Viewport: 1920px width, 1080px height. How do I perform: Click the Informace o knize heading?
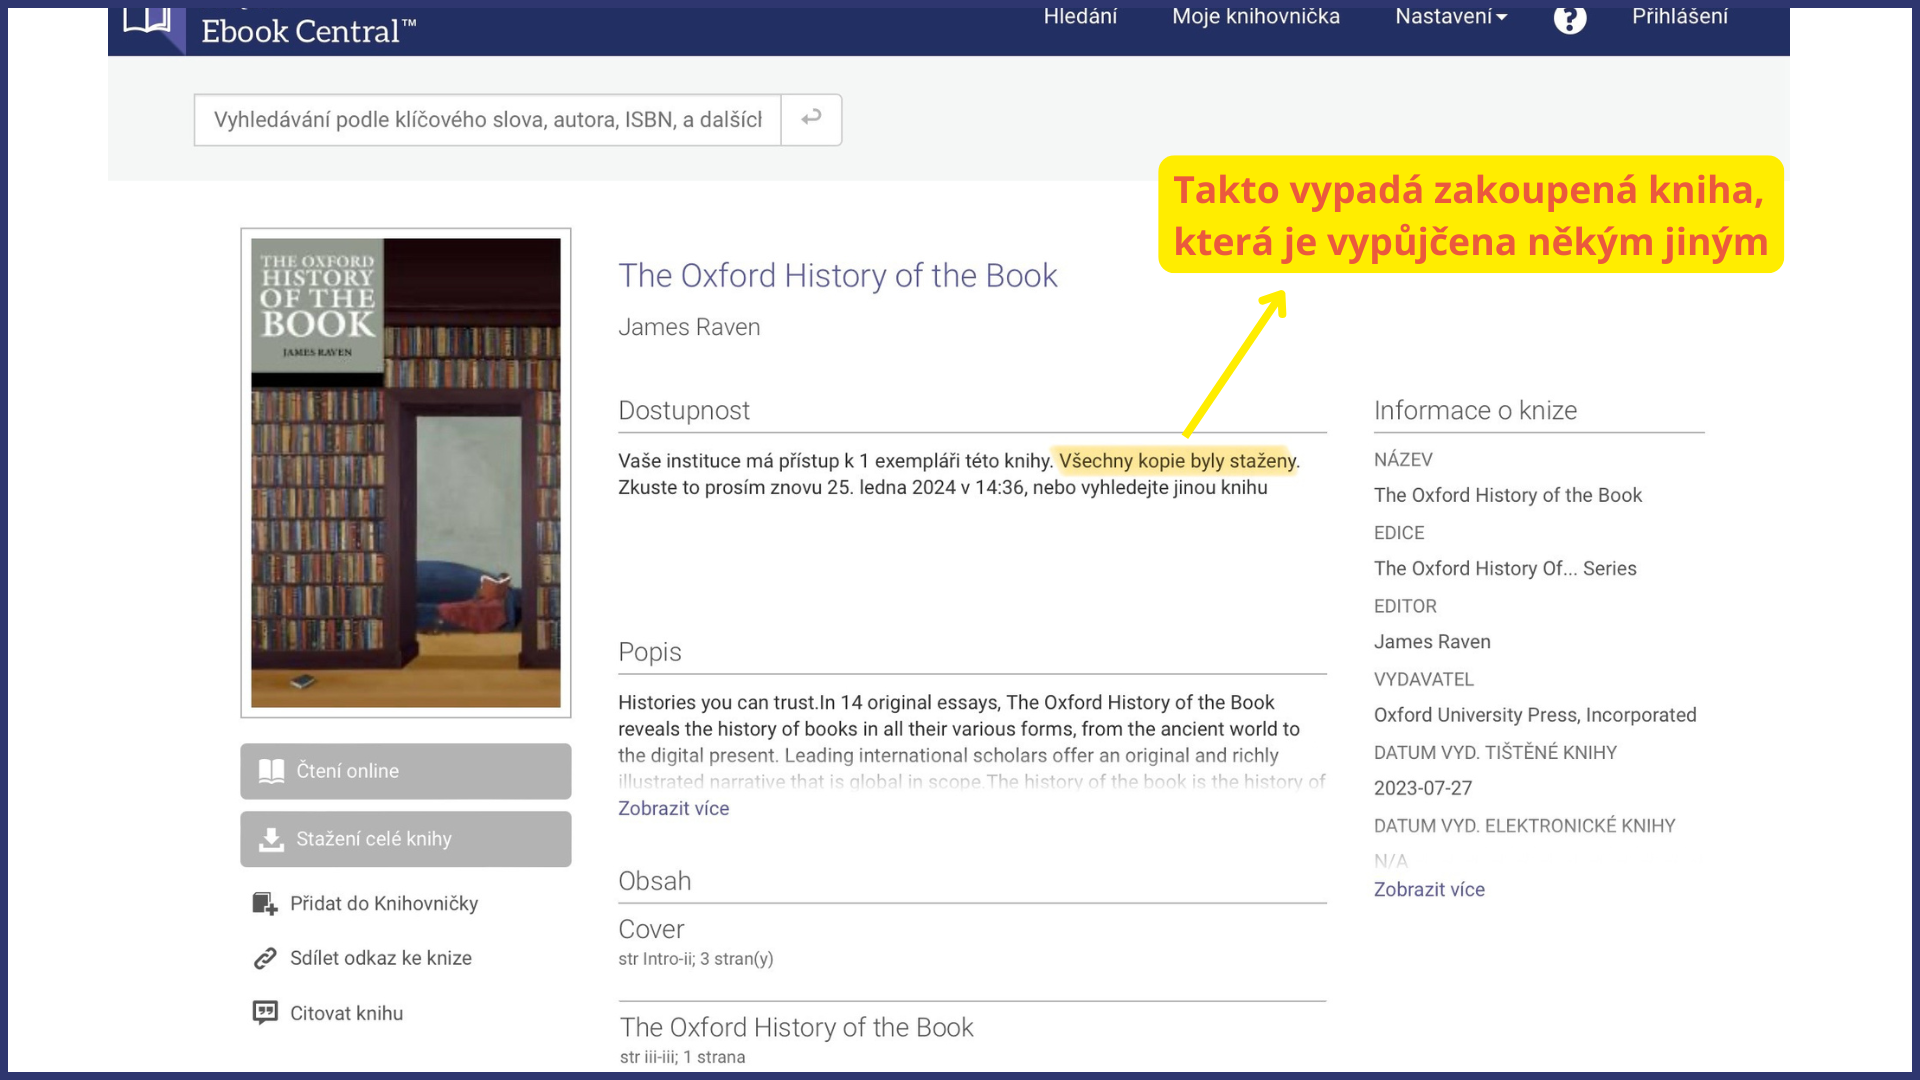pyautogui.click(x=1475, y=410)
